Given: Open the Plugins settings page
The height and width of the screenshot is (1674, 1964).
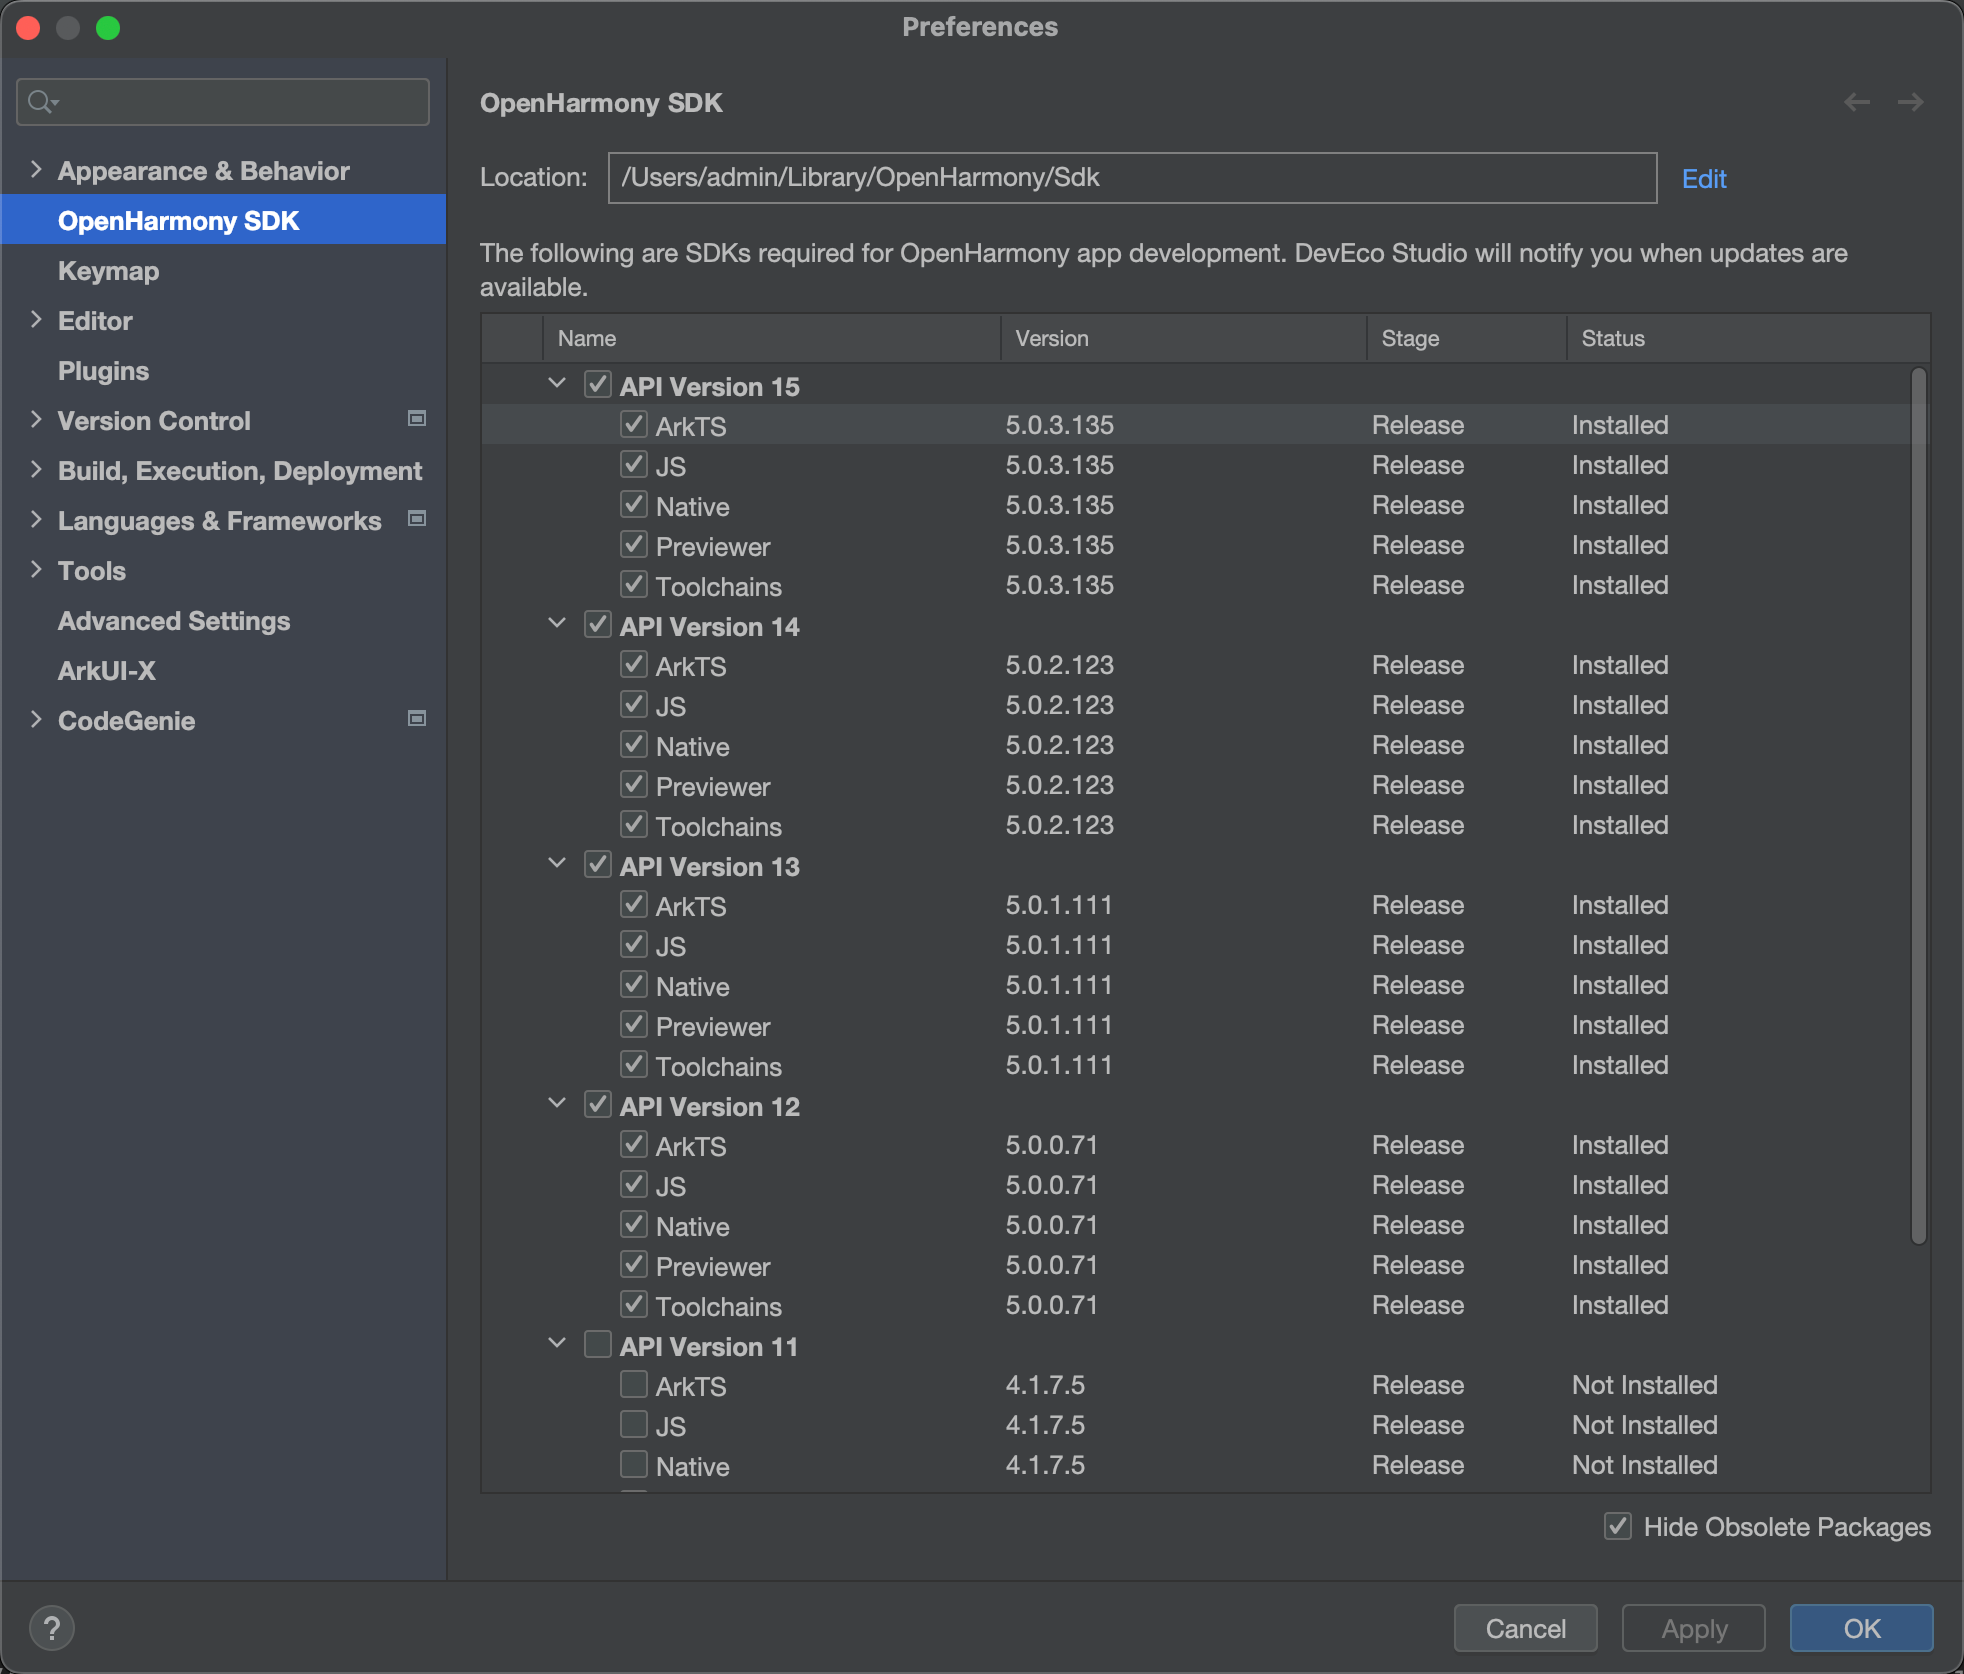Looking at the screenshot, I should [103, 371].
